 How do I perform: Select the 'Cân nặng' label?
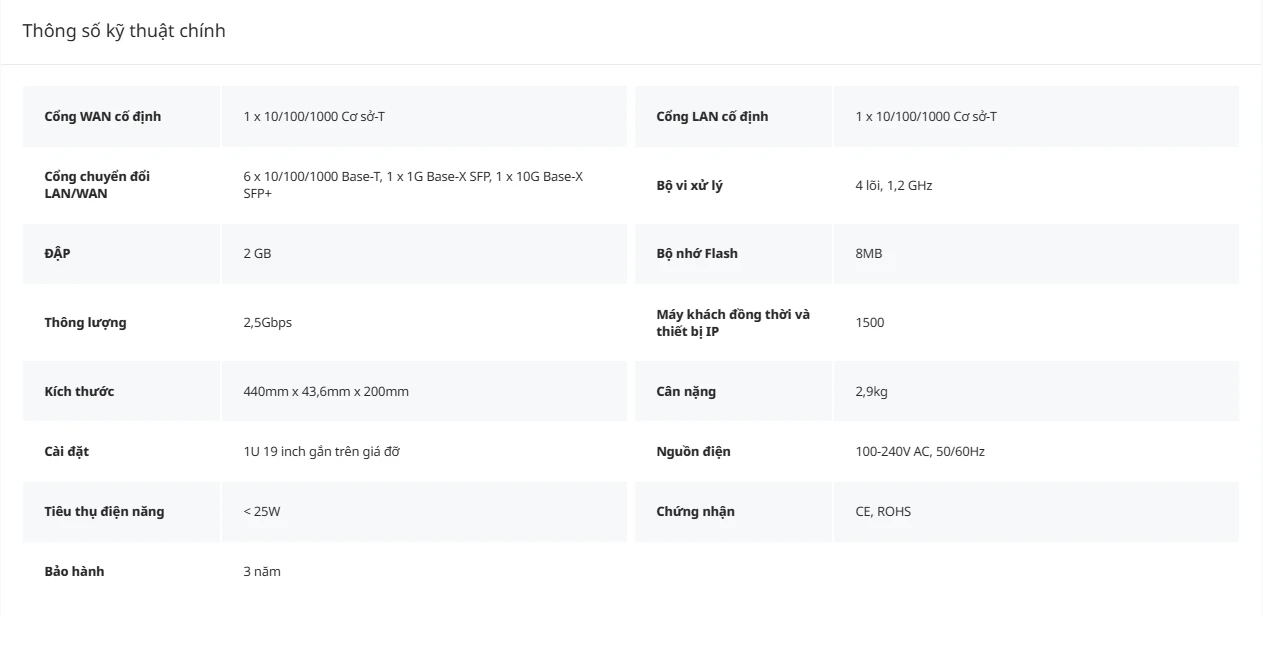tap(686, 391)
